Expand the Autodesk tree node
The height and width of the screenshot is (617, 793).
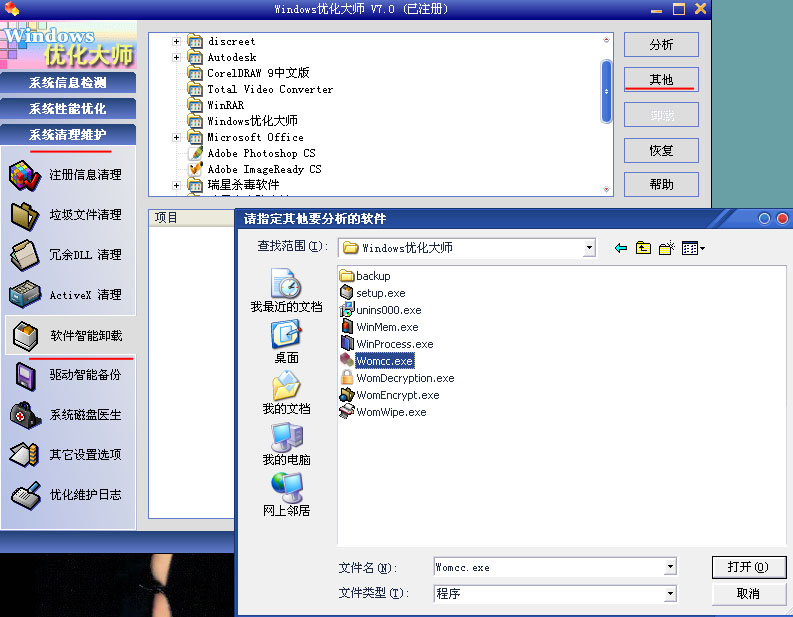(176, 57)
